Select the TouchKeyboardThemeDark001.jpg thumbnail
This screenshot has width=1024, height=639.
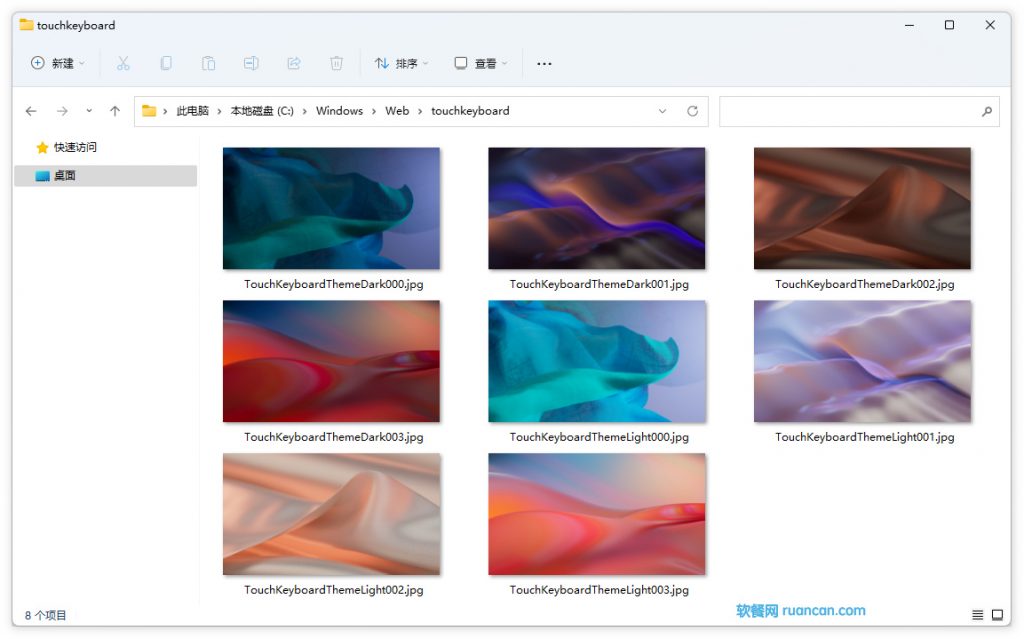597,209
